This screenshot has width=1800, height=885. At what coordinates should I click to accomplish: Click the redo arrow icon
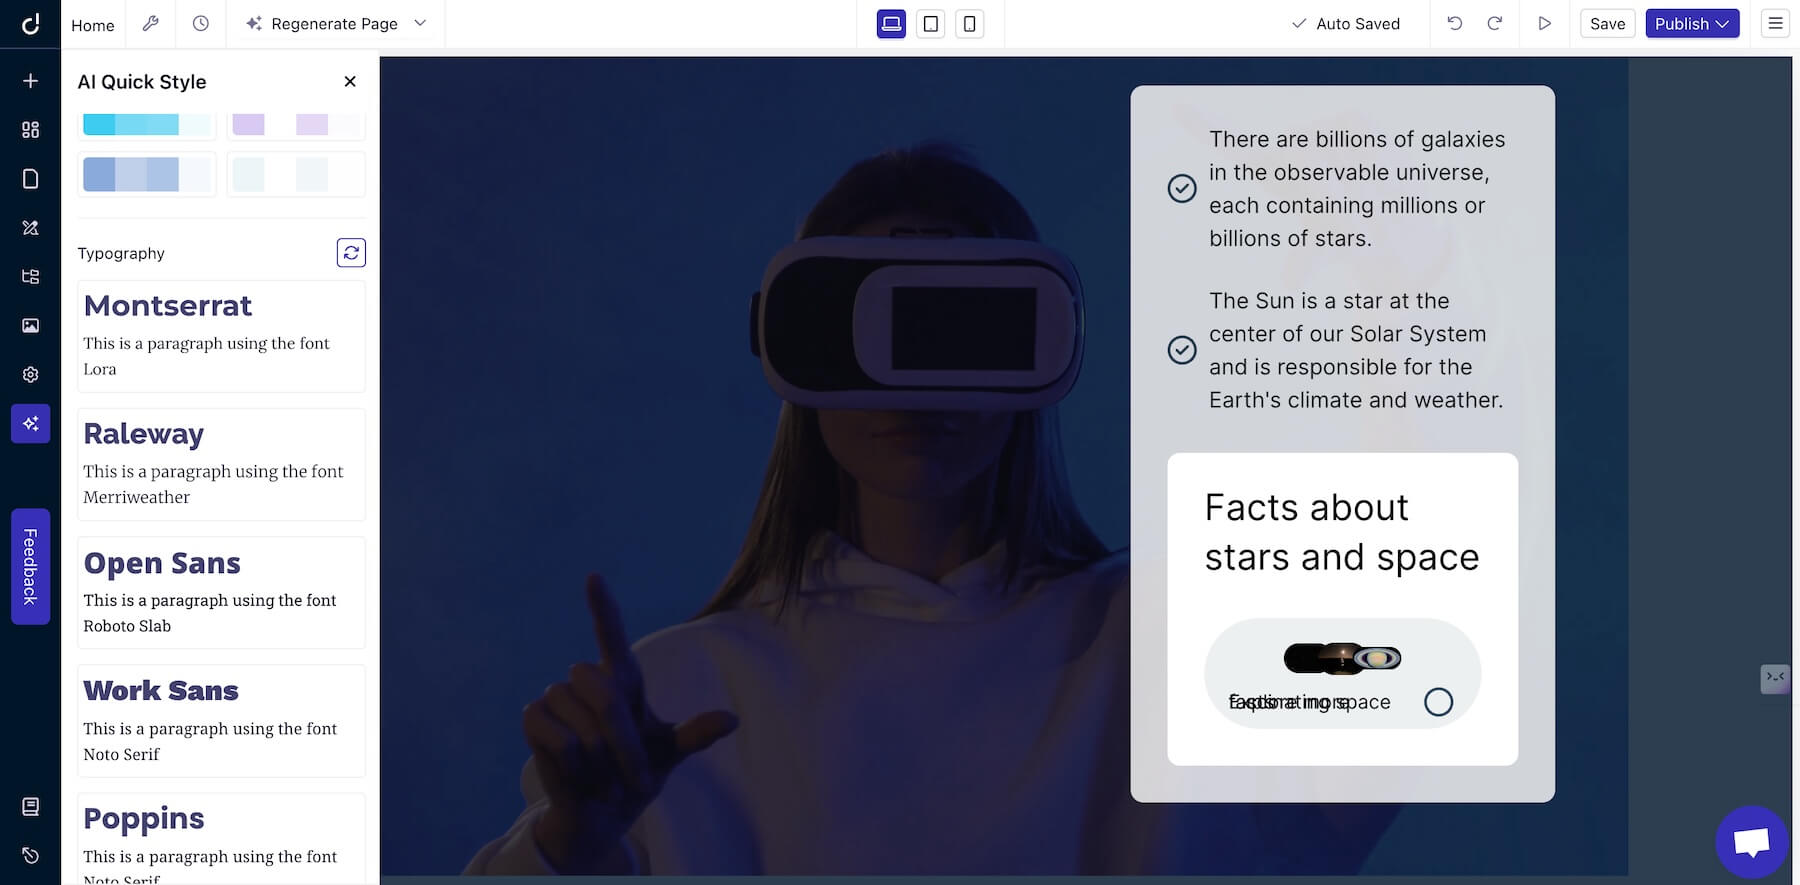click(1495, 23)
